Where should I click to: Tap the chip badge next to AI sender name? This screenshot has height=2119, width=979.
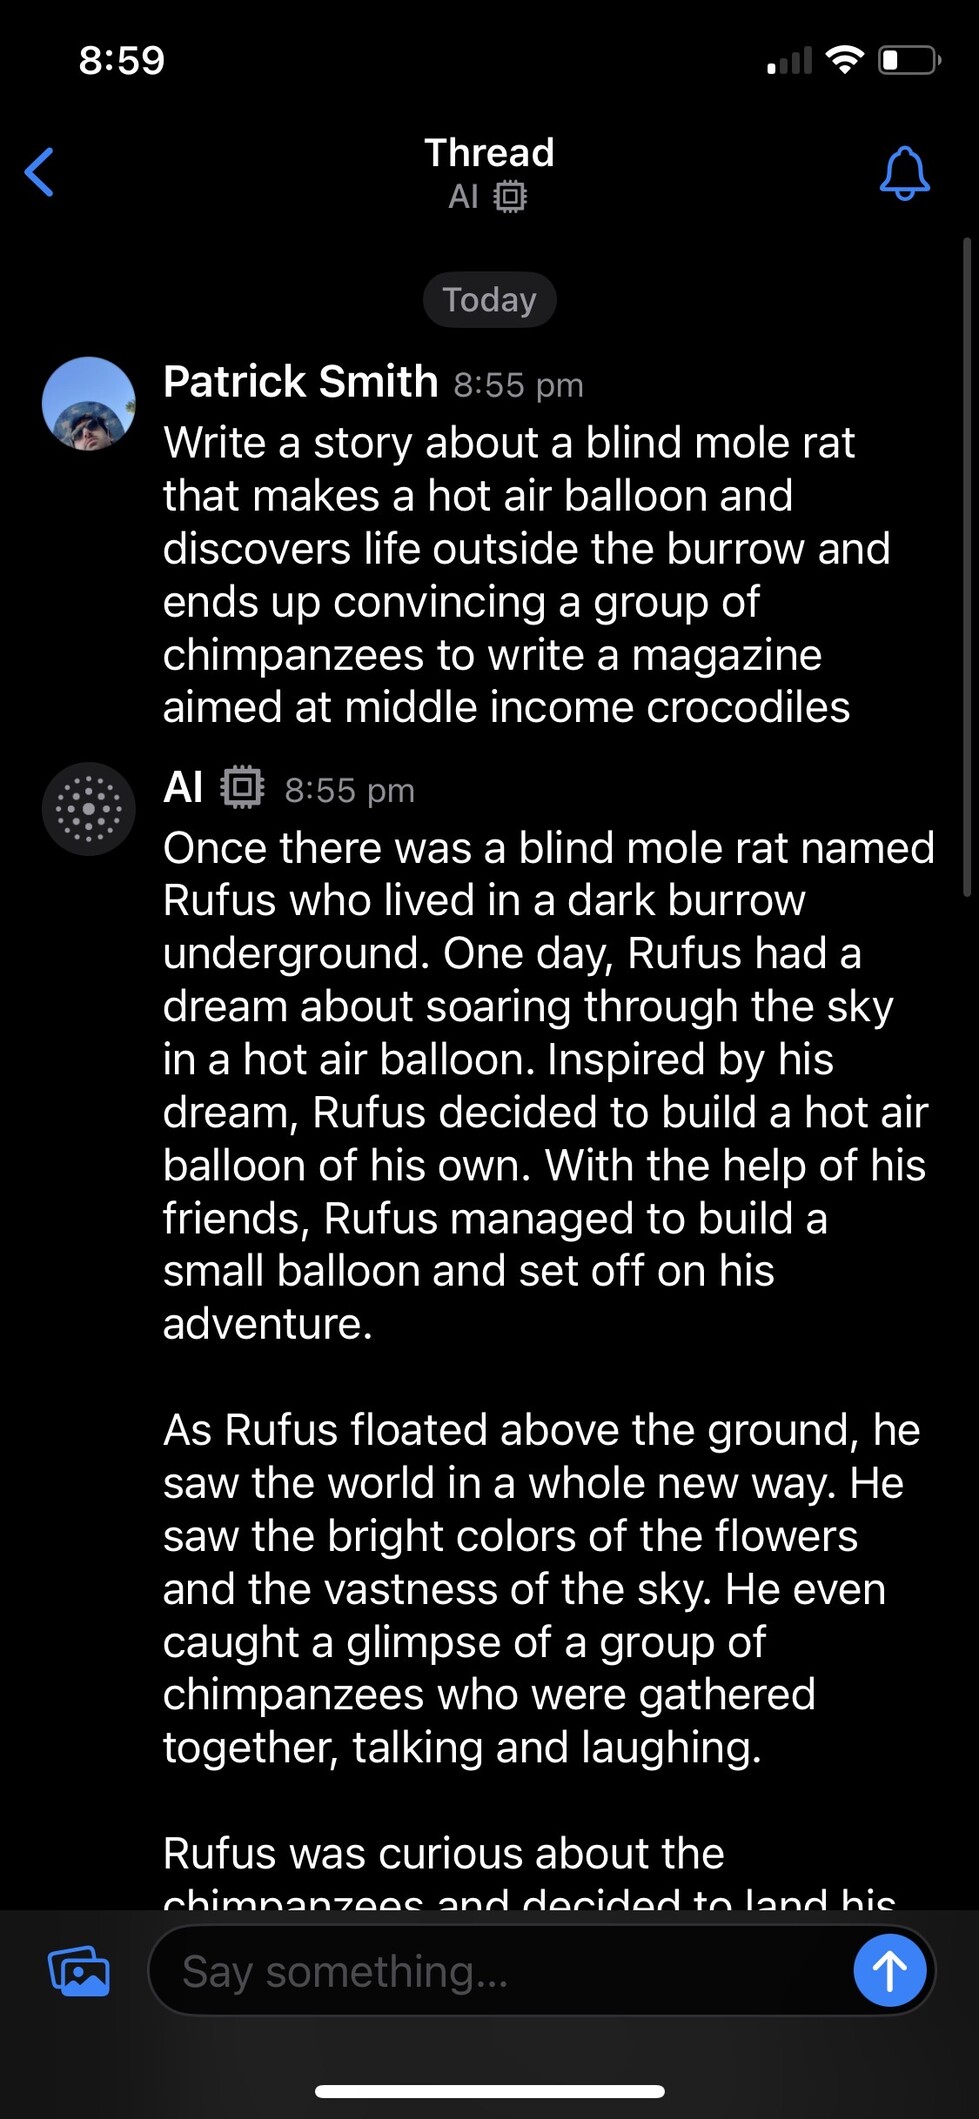point(242,787)
